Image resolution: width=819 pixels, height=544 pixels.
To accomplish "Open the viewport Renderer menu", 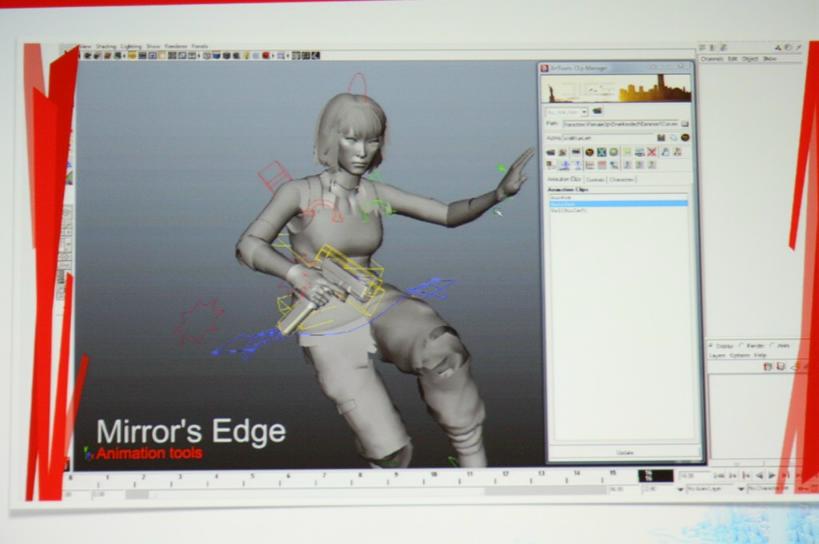I will (x=176, y=46).
